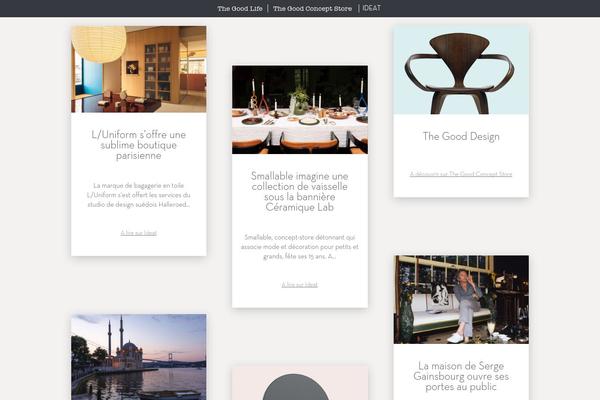Screen dimensions: 600x400
Task: Open the pink card with grey circle
Action: click(x=300, y=383)
